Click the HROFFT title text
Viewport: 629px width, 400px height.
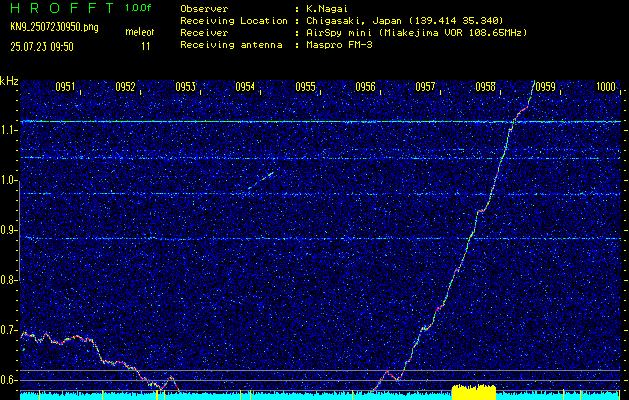point(62,8)
